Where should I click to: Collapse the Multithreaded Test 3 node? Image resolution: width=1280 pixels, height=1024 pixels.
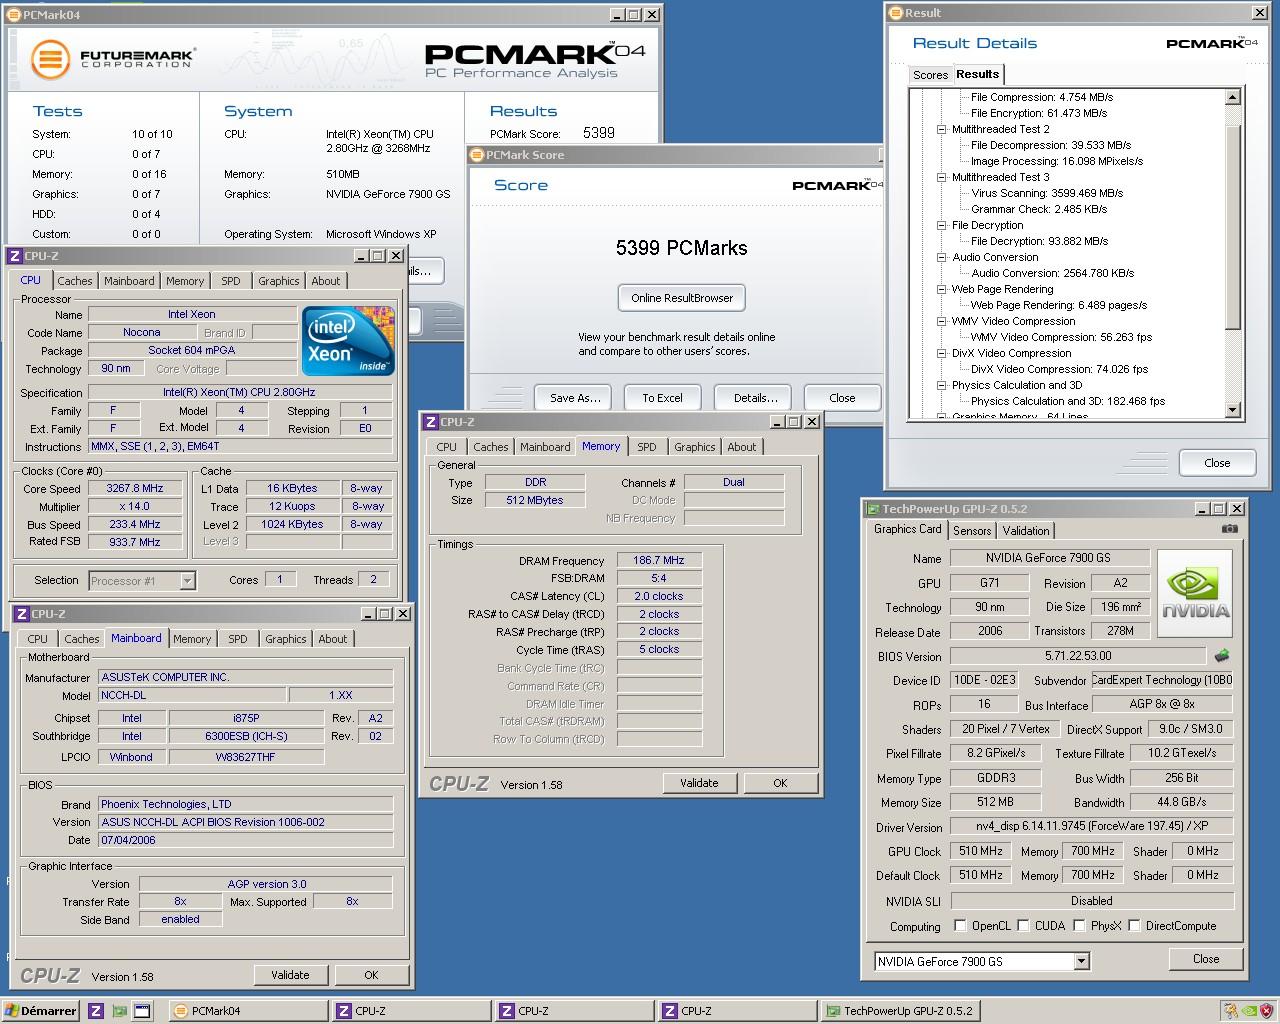click(x=941, y=177)
